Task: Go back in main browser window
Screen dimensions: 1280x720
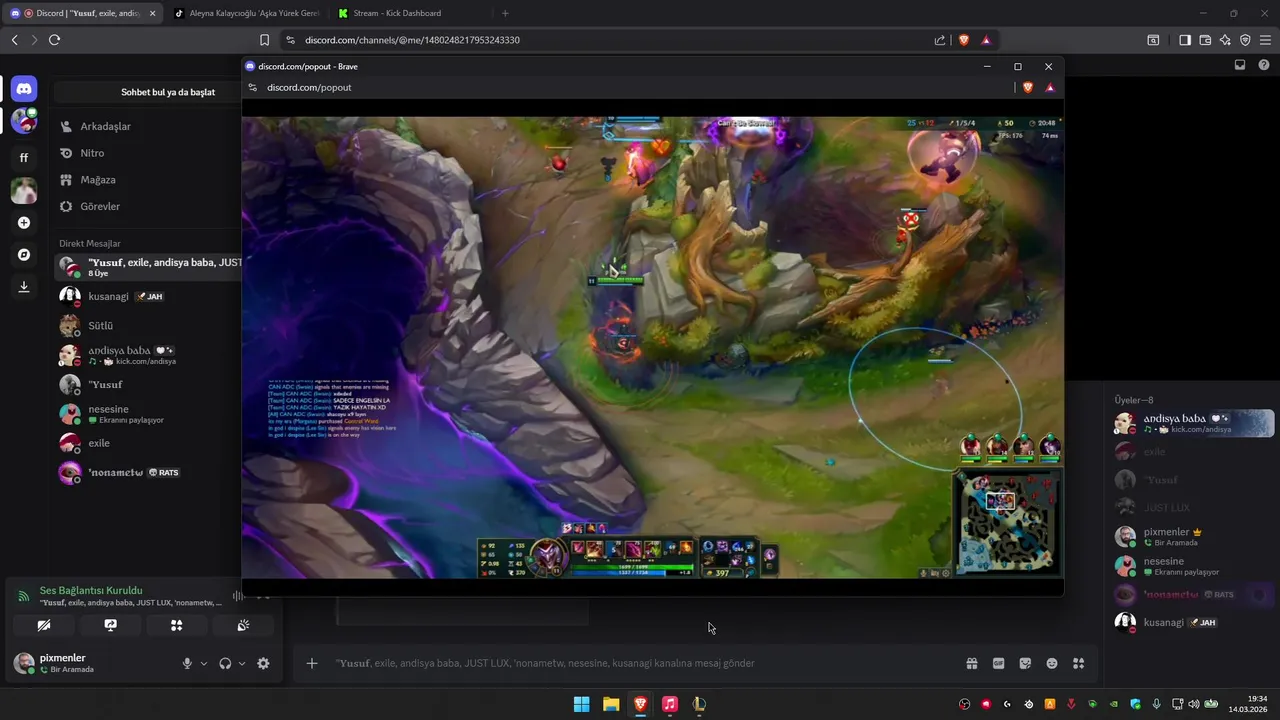Action: 14,40
